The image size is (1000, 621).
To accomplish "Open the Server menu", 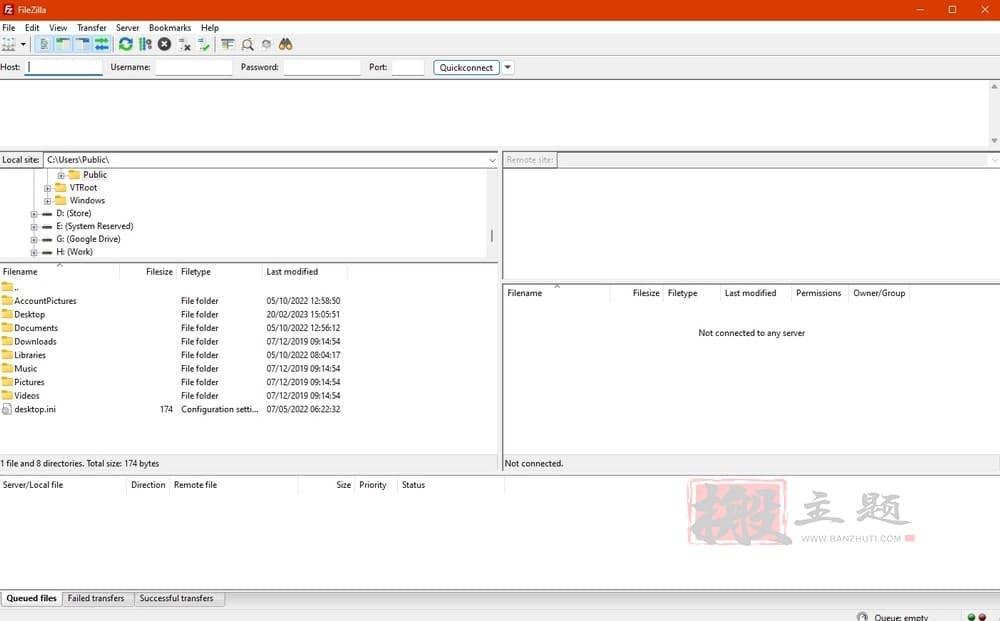I will (x=128, y=27).
